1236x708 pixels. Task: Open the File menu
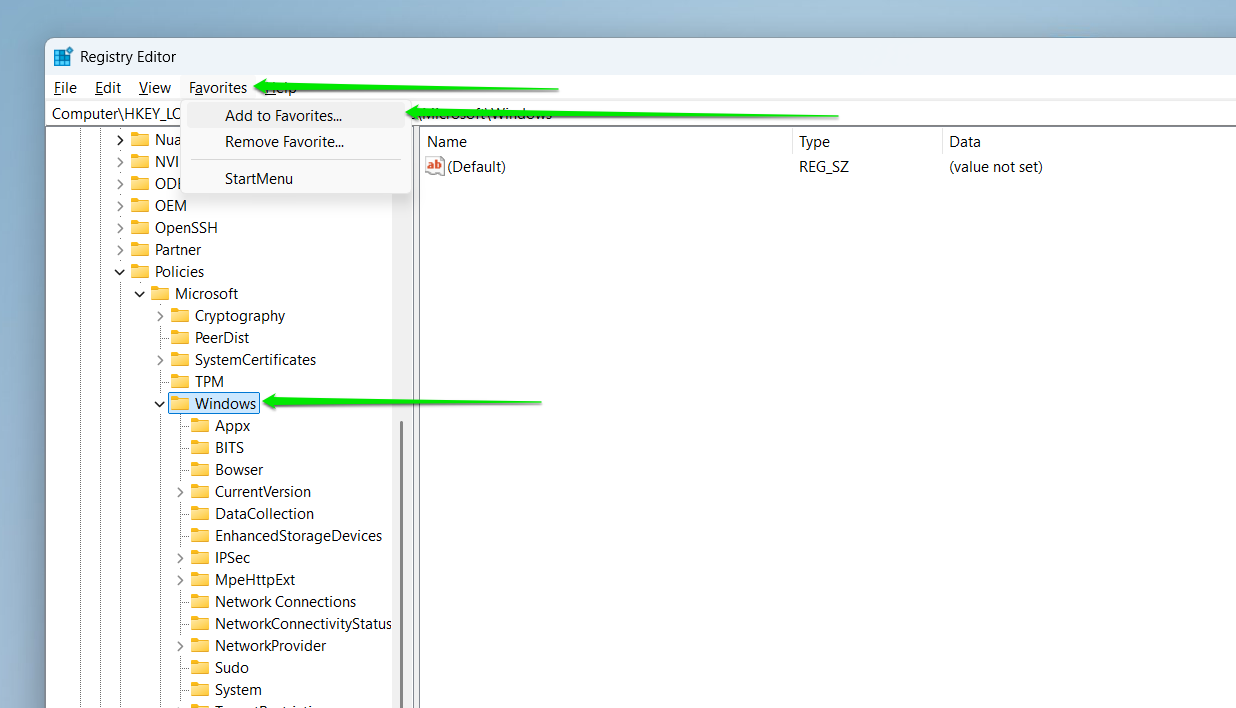pyautogui.click(x=65, y=88)
